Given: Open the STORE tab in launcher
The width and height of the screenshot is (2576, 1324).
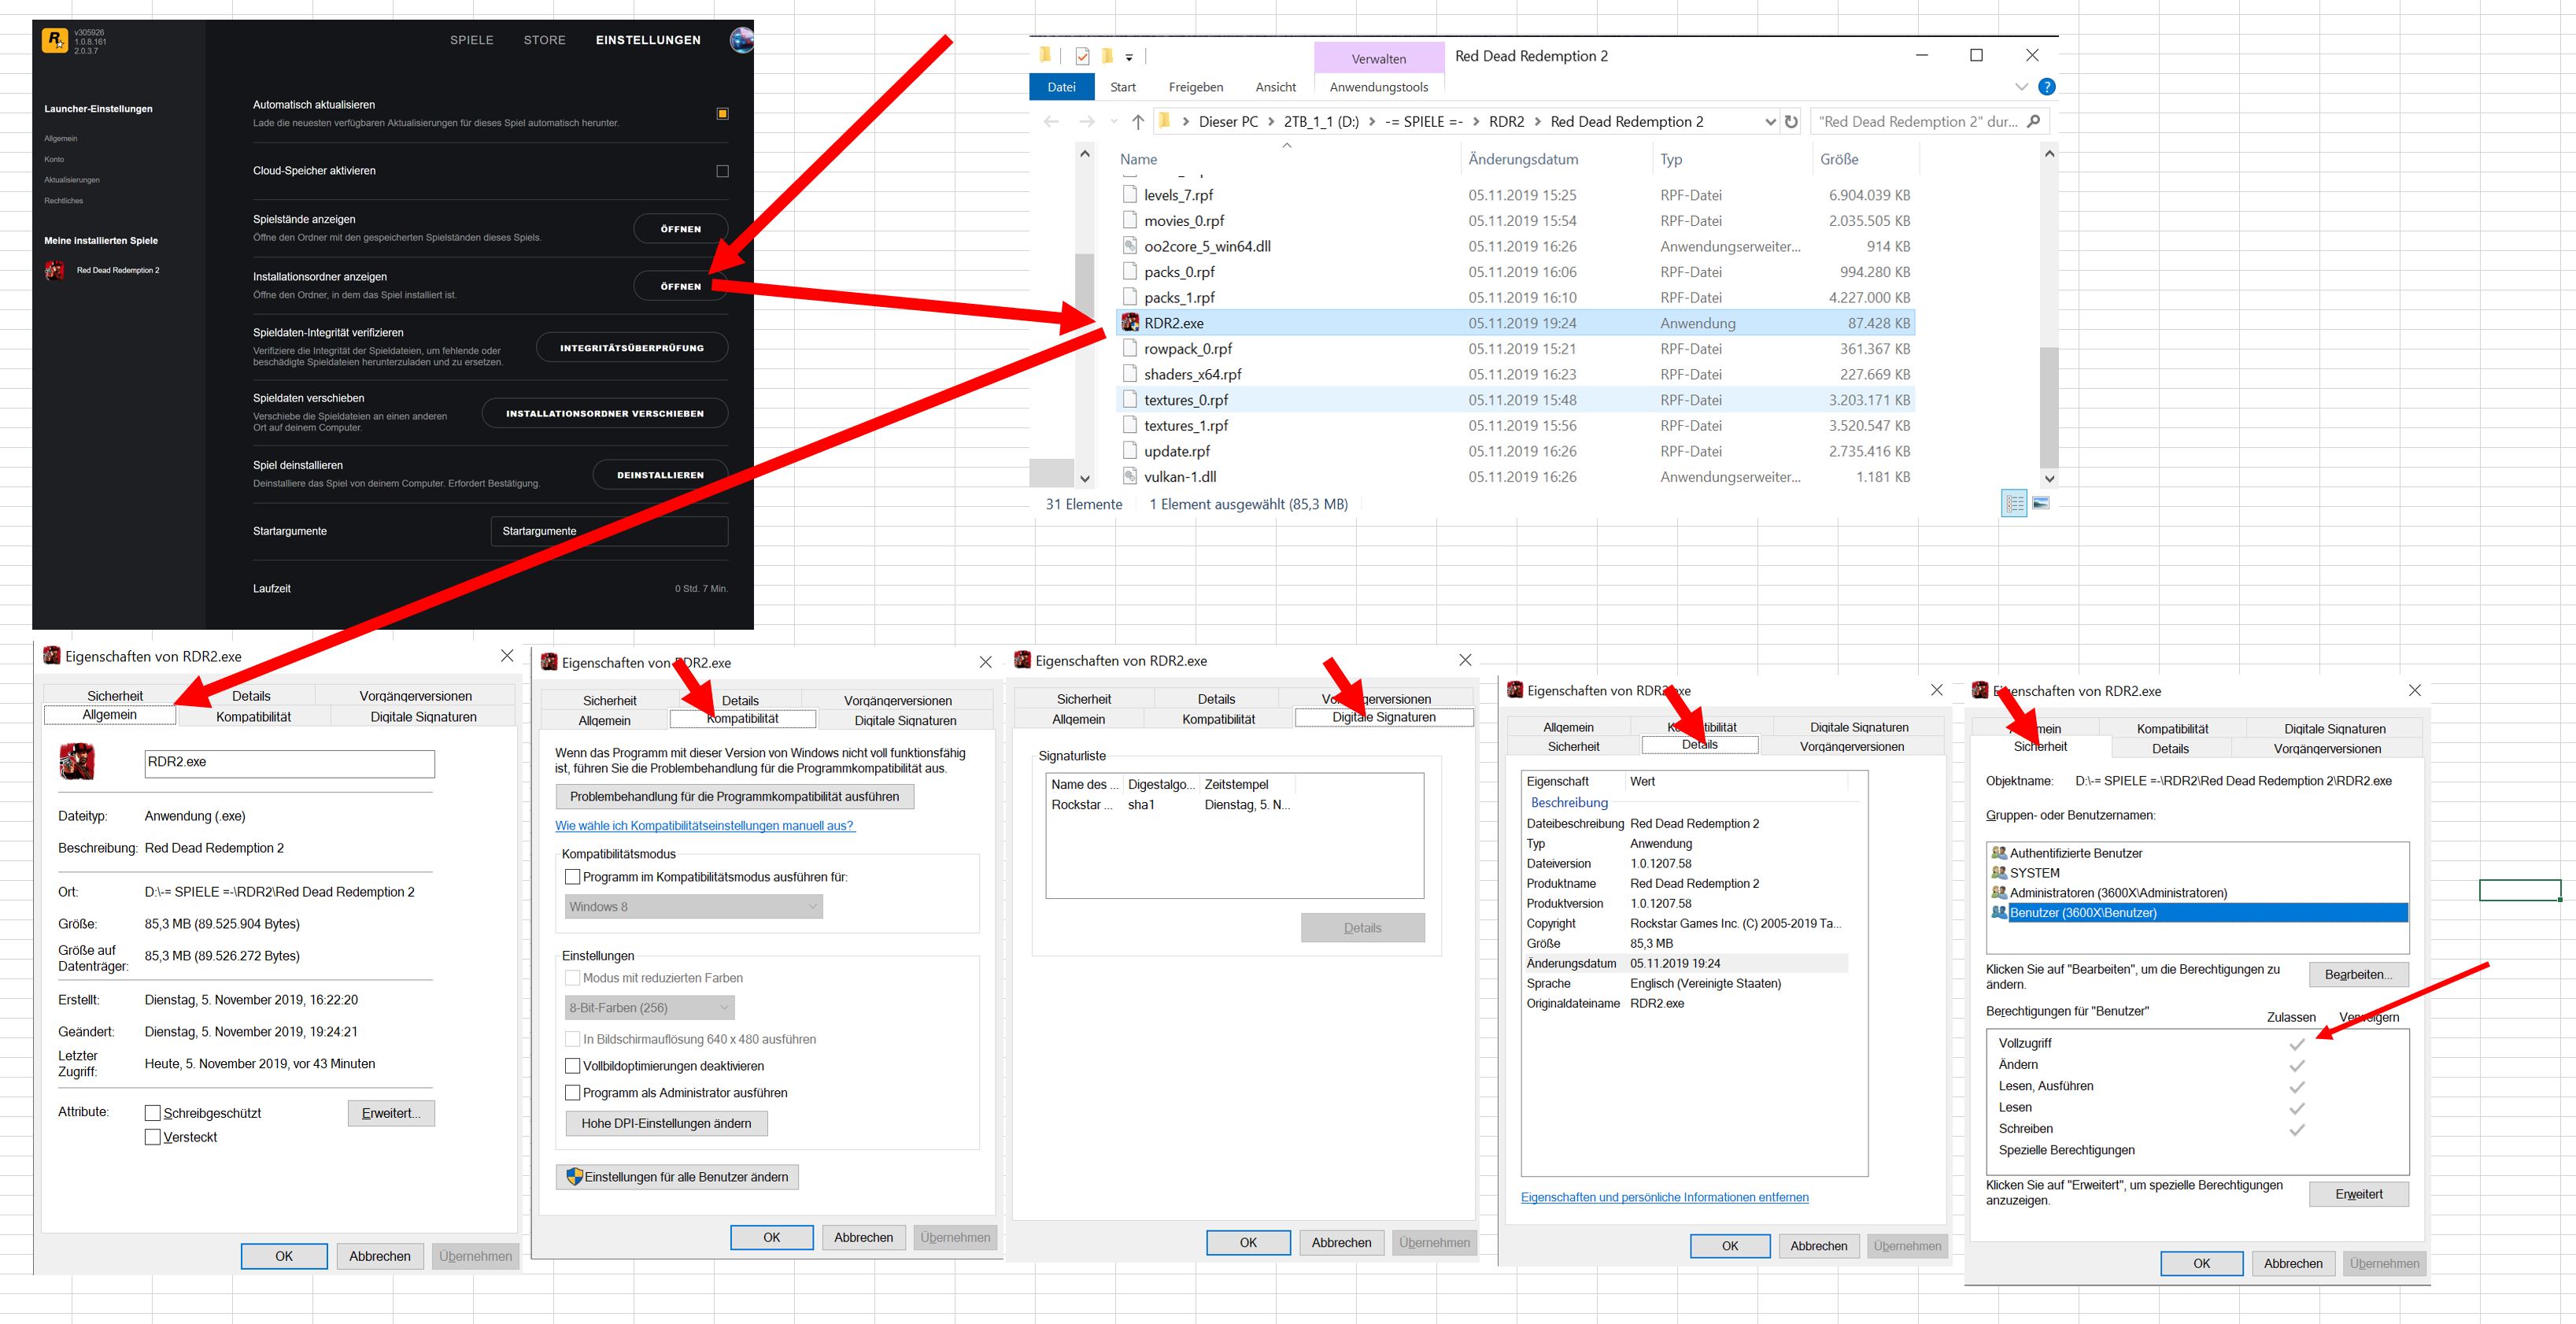Looking at the screenshot, I should pos(544,40).
